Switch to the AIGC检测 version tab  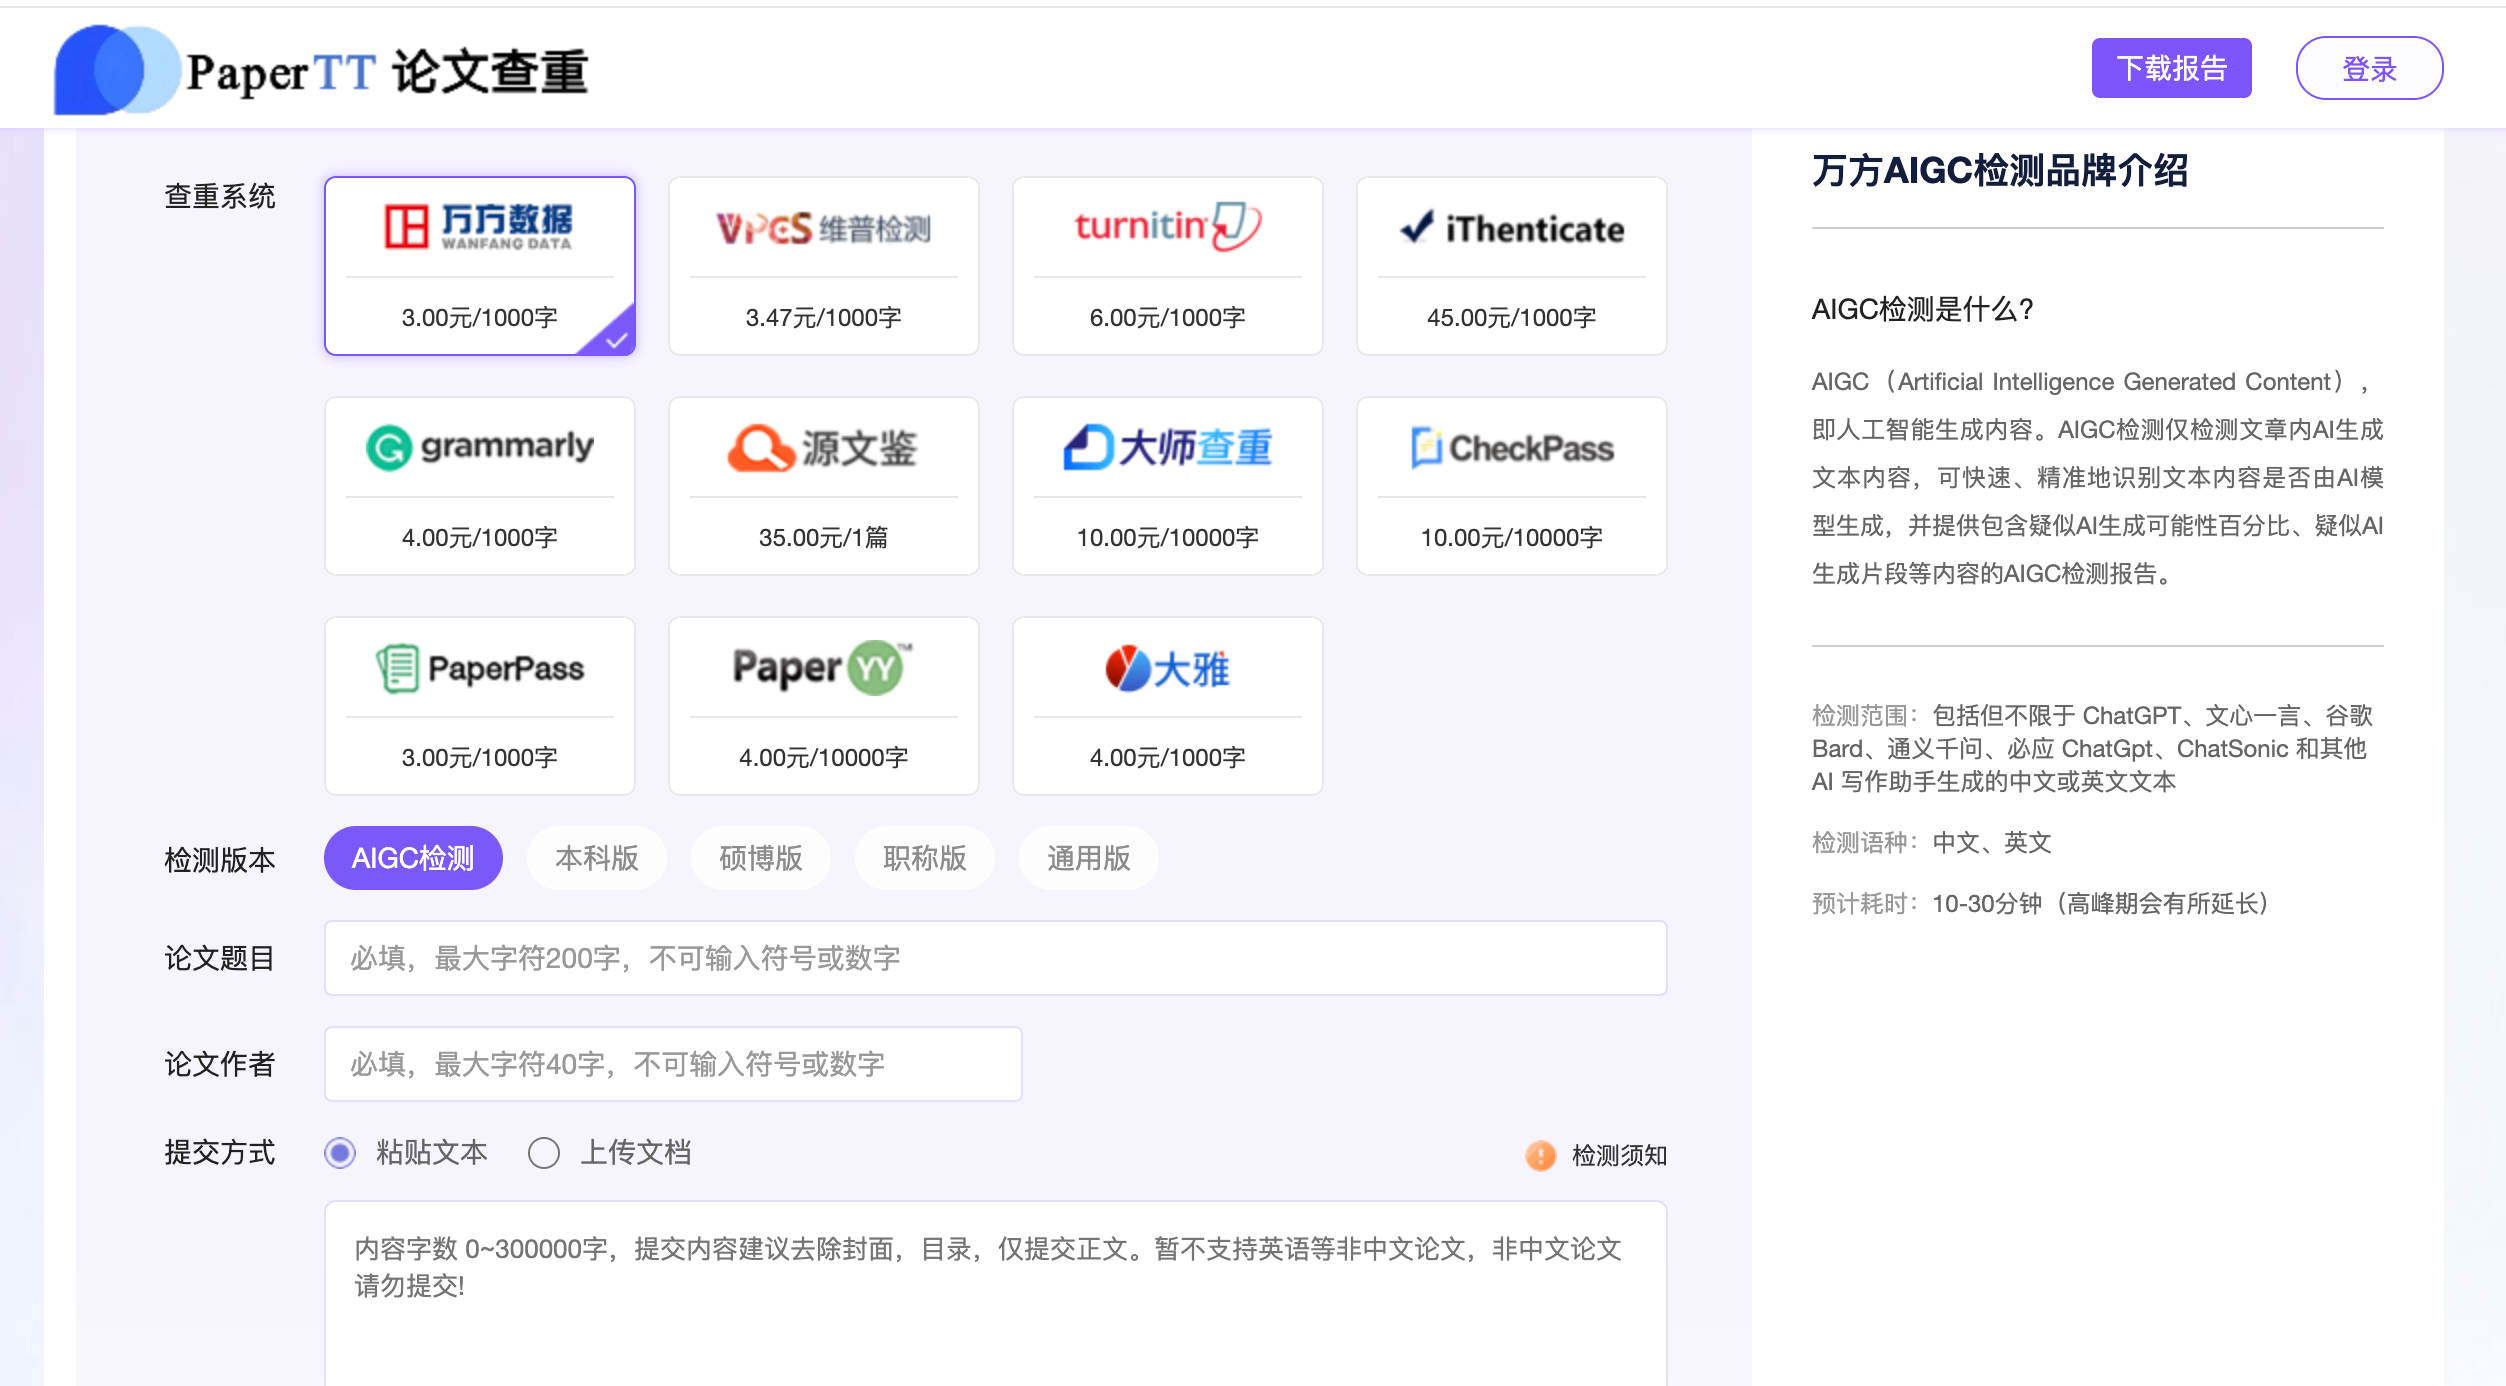[413, 858]
